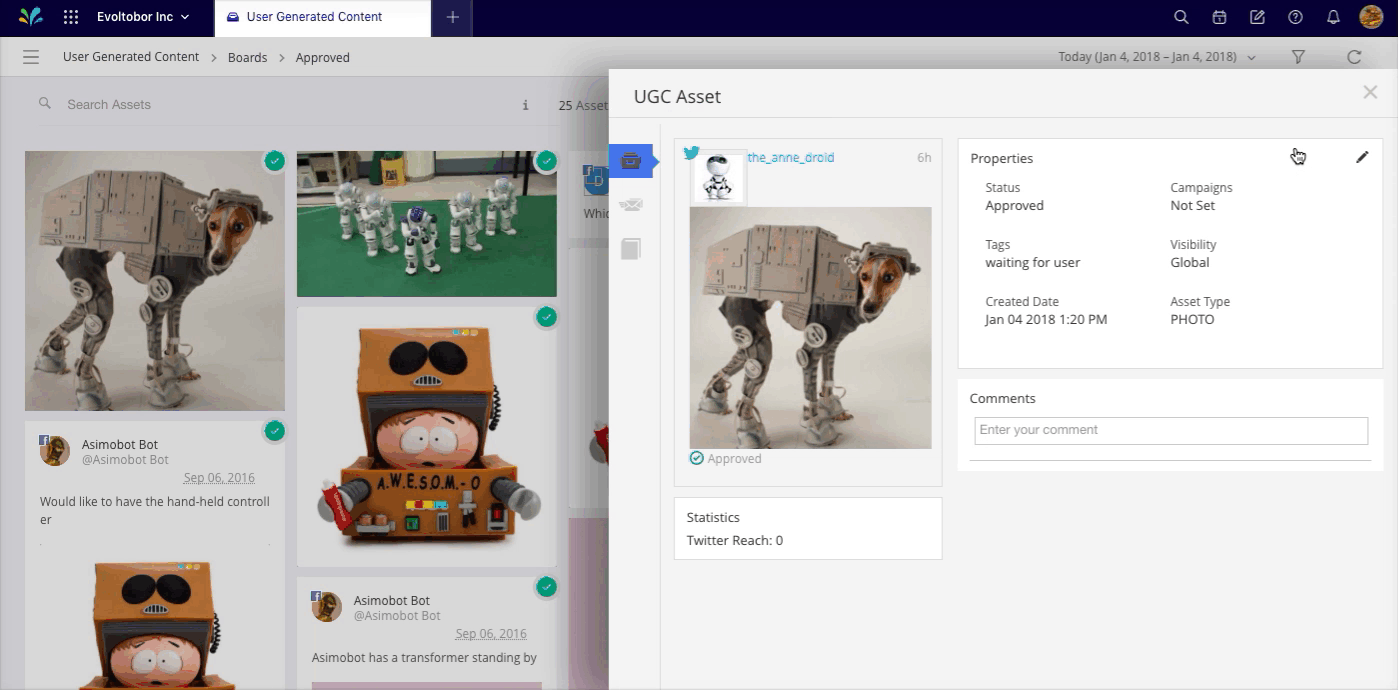This screenshot has width=1398, height=690.
Task: Select the asset details briefcase side tab
Action: pyautogui.click(x=630, y=161)
